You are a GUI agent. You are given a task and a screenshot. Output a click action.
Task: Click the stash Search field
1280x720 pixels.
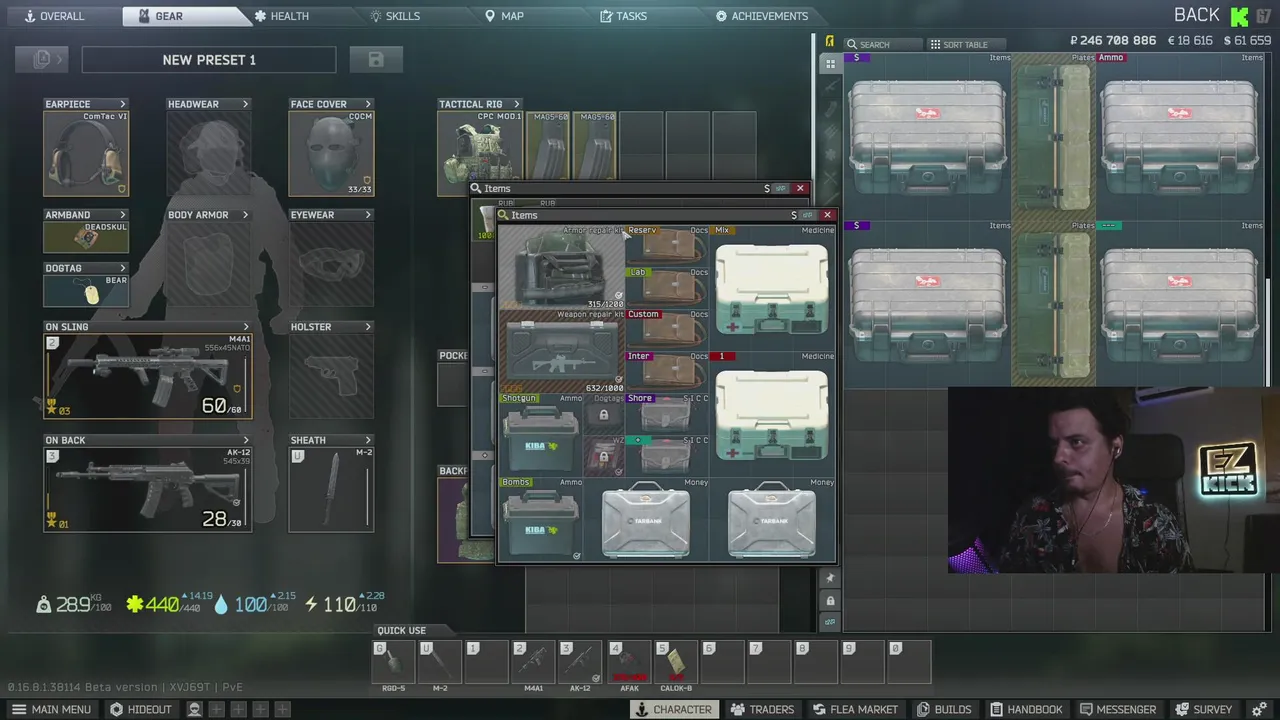click(882, 44)
